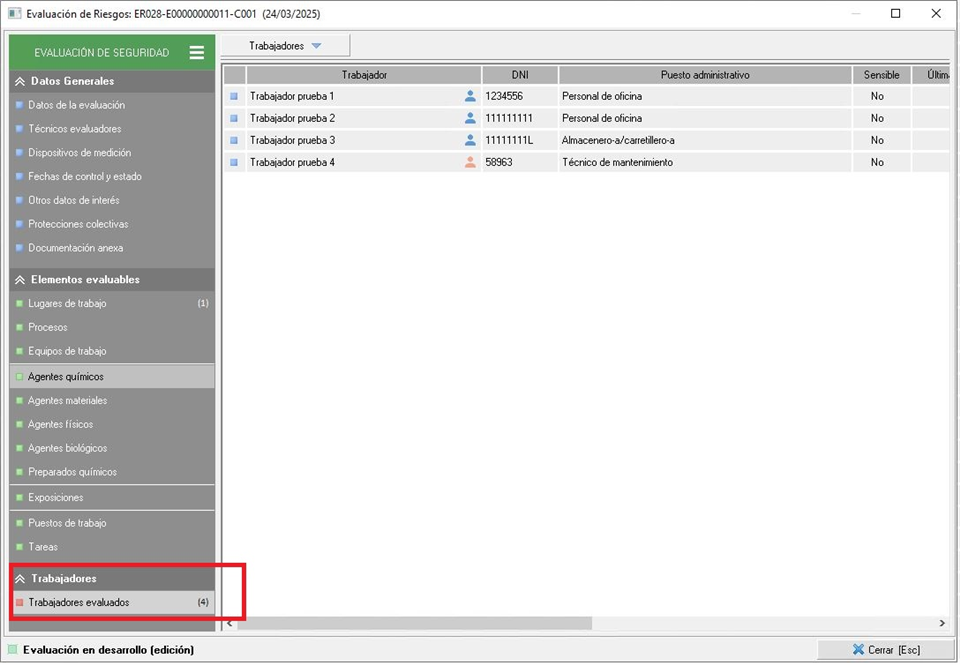Click blue square marker of Trabajador prueba 4 row
960x665 pixels.
234,162
